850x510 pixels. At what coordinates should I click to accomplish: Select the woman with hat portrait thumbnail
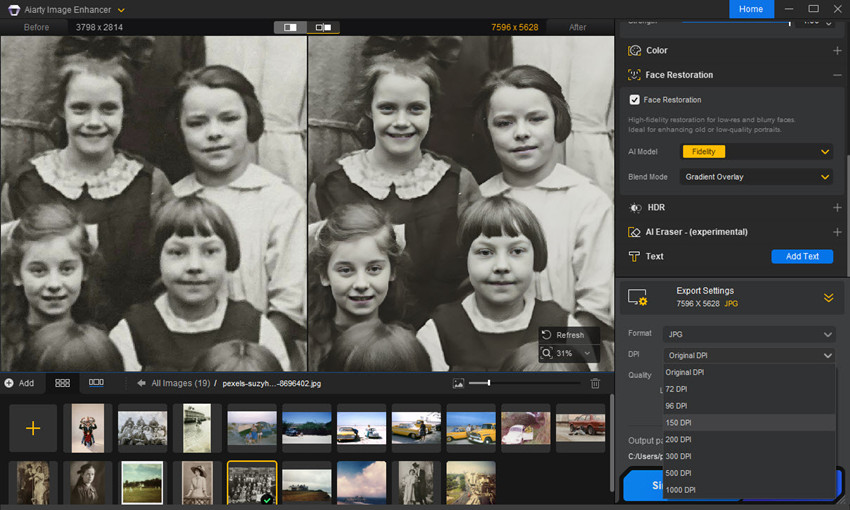coord(197,483)
